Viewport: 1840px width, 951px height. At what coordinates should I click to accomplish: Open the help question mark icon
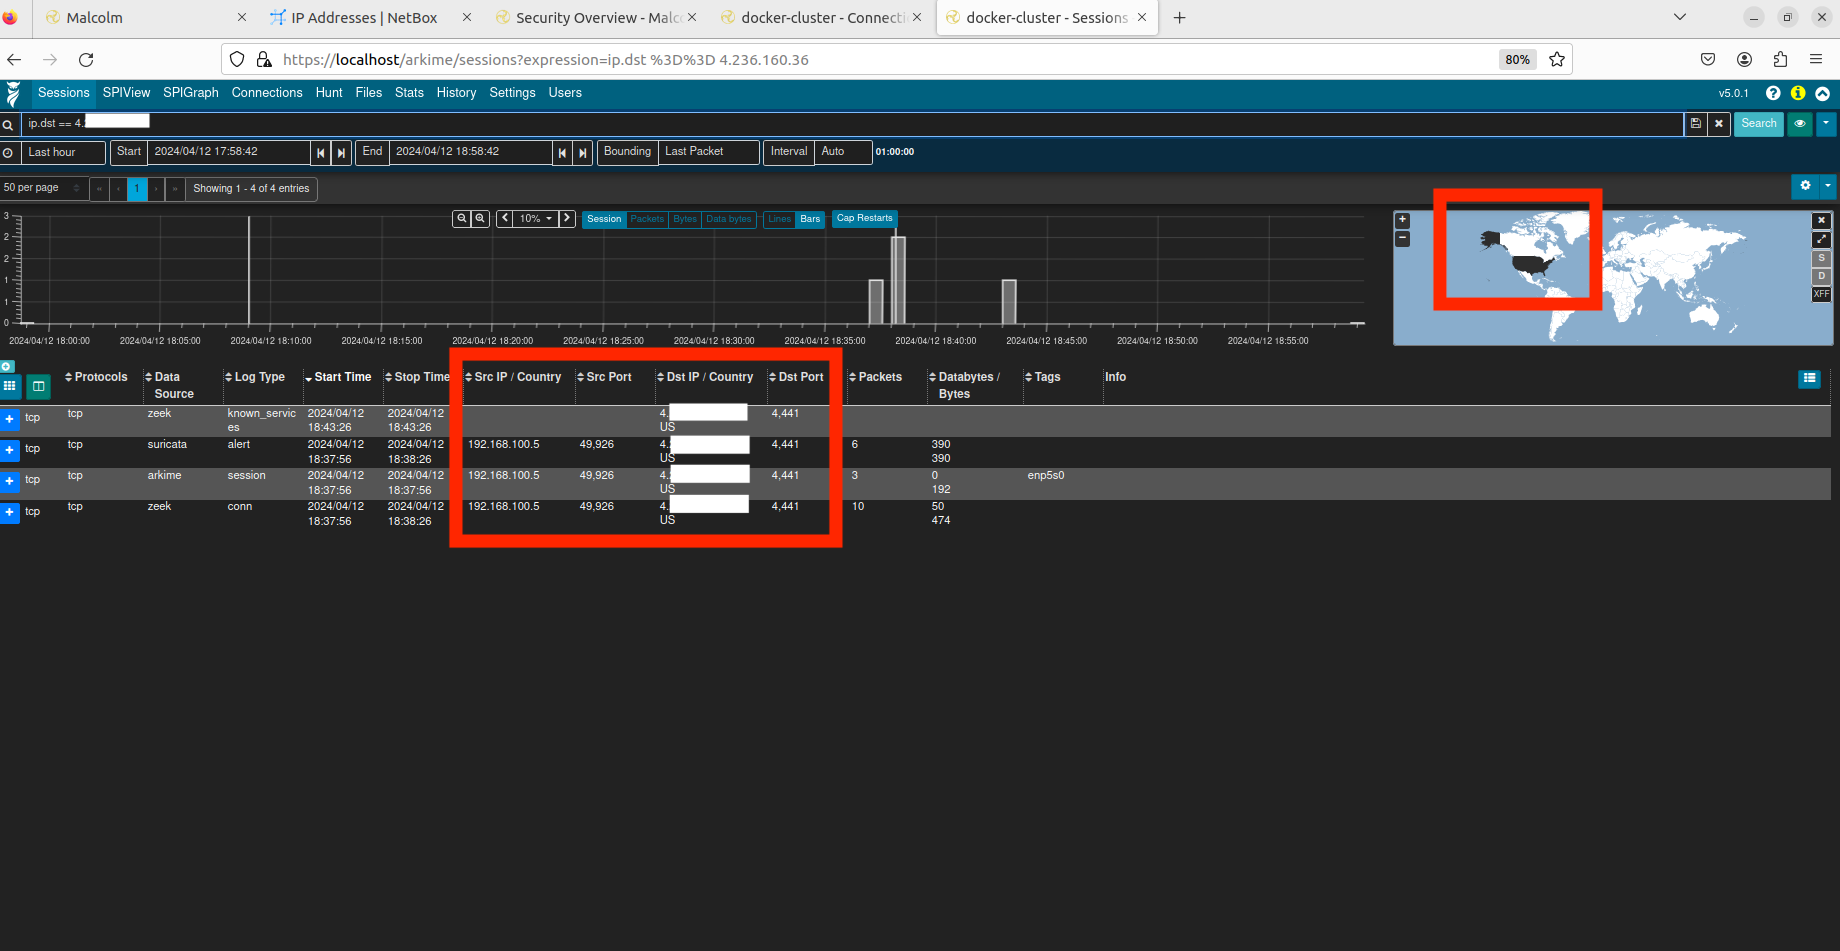(x=1773, y=93)
